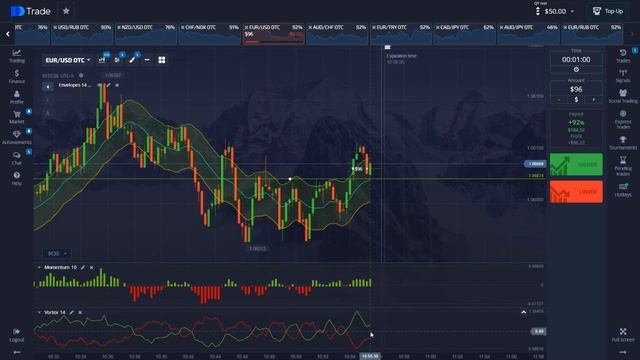Screen dimensions: 640x360
Task: Add current asset to favorites star
Action: point(66,11)
